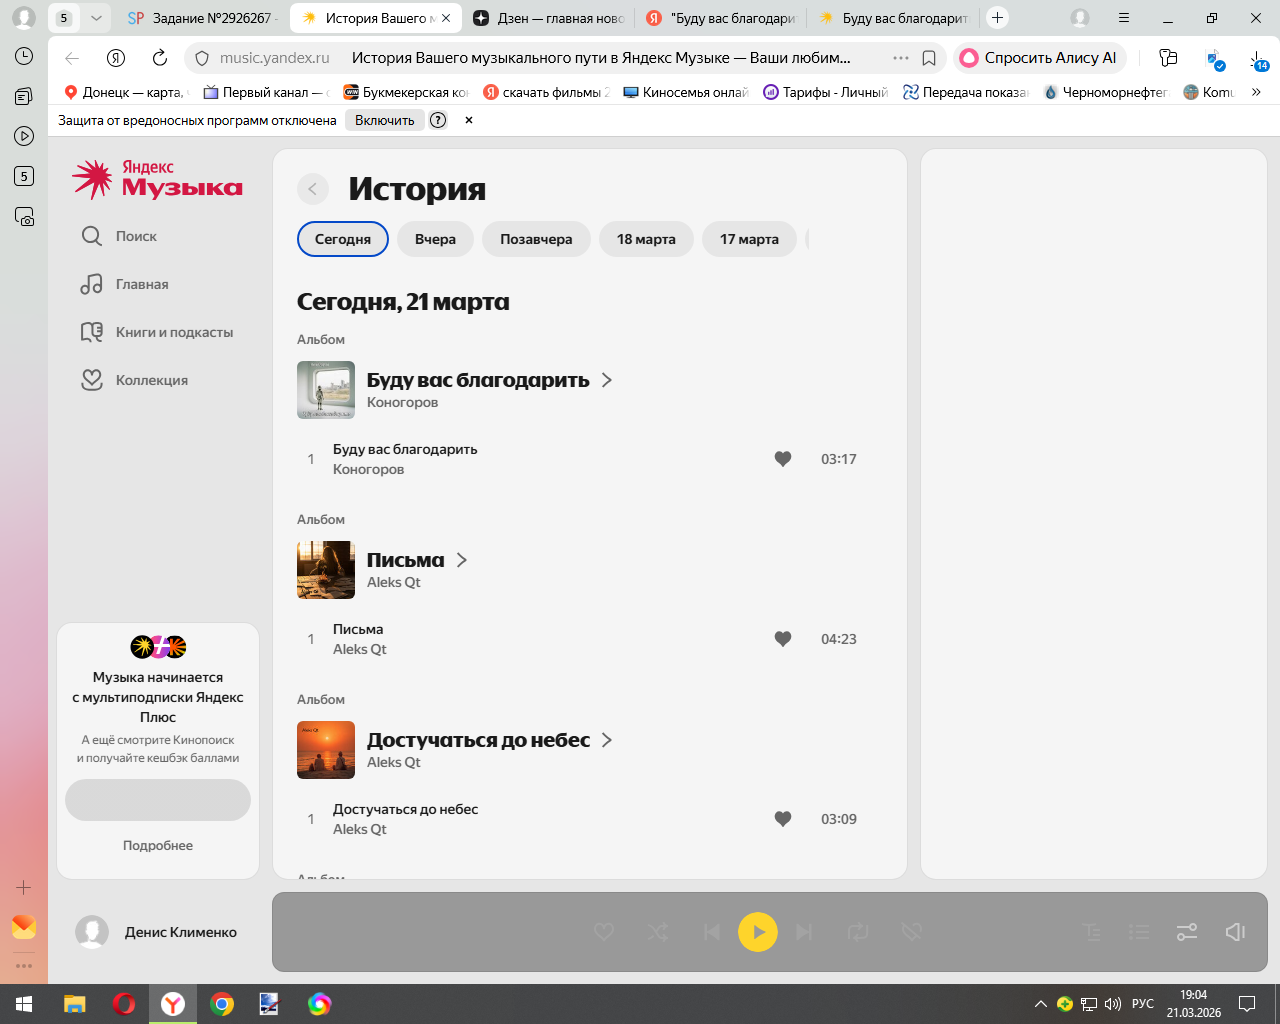Viewport: 1280px width, 1024px height.
Task: Open the Достучаться до небес album cover
Action: tap(326, 750)
